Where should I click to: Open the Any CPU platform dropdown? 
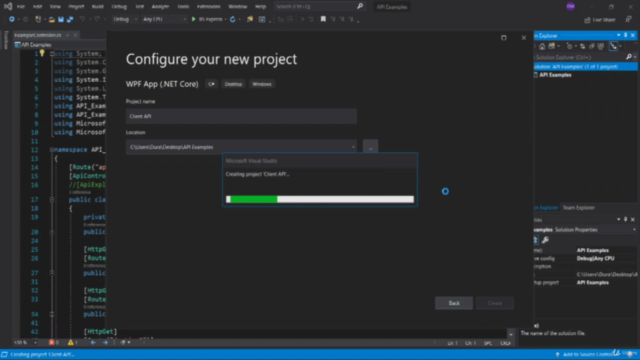click(164, 19)
